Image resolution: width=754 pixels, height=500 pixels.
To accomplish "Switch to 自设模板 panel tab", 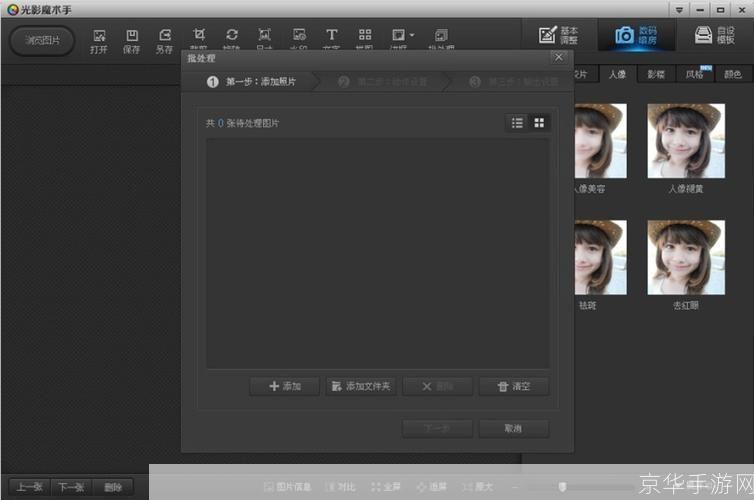I will tap(715, 35).
